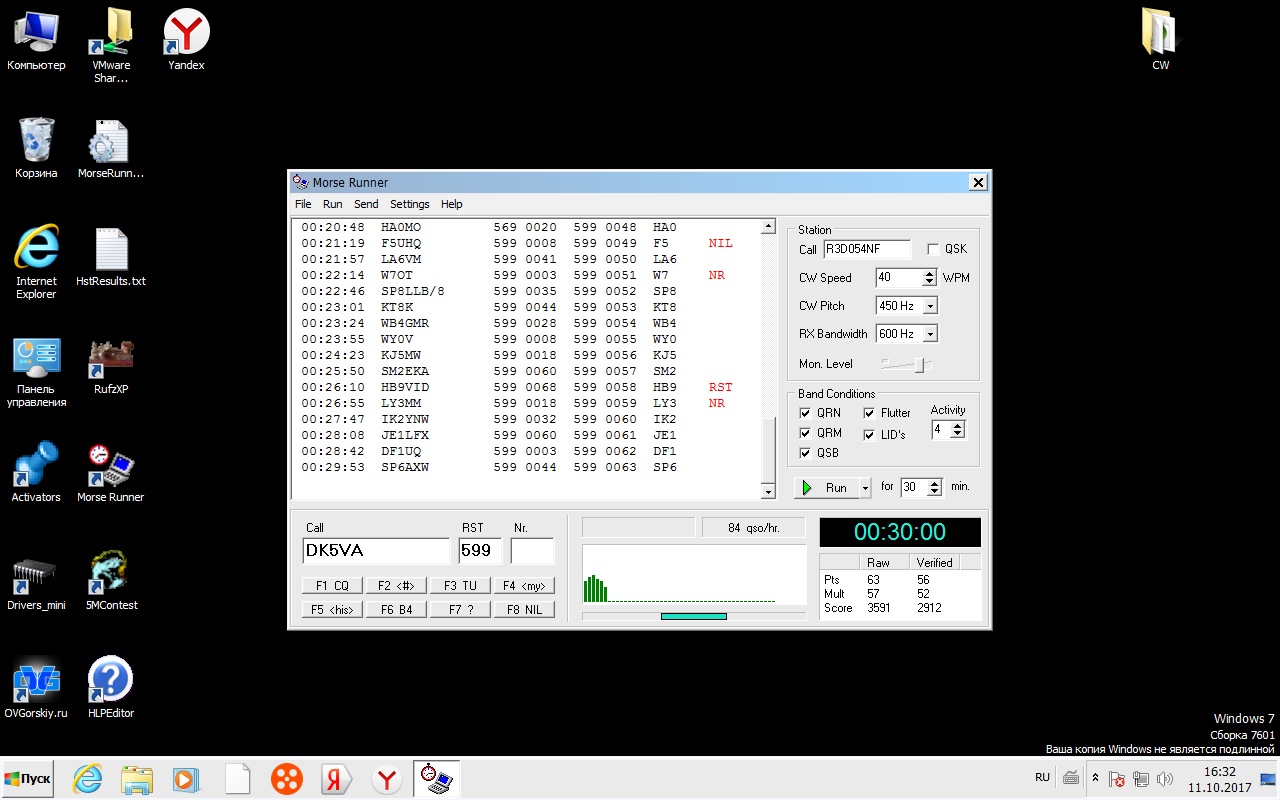The image size is (1280, 800).
Task: Open the Send menu
Action: [366, 204]
